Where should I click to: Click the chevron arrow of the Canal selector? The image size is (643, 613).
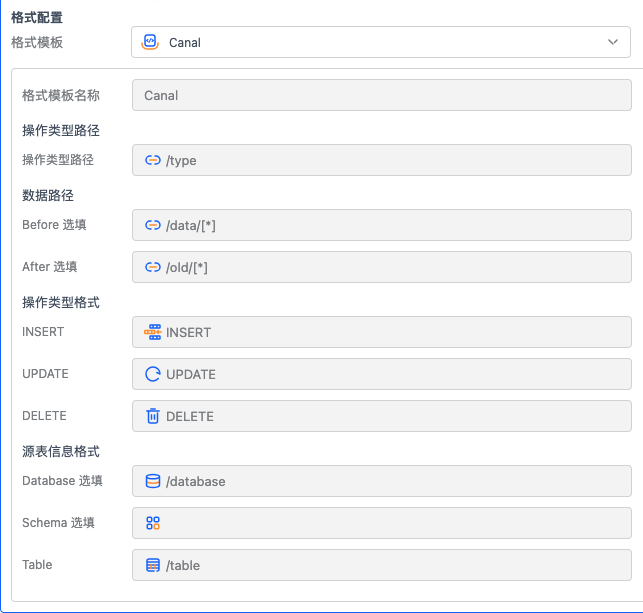[613, 42]
